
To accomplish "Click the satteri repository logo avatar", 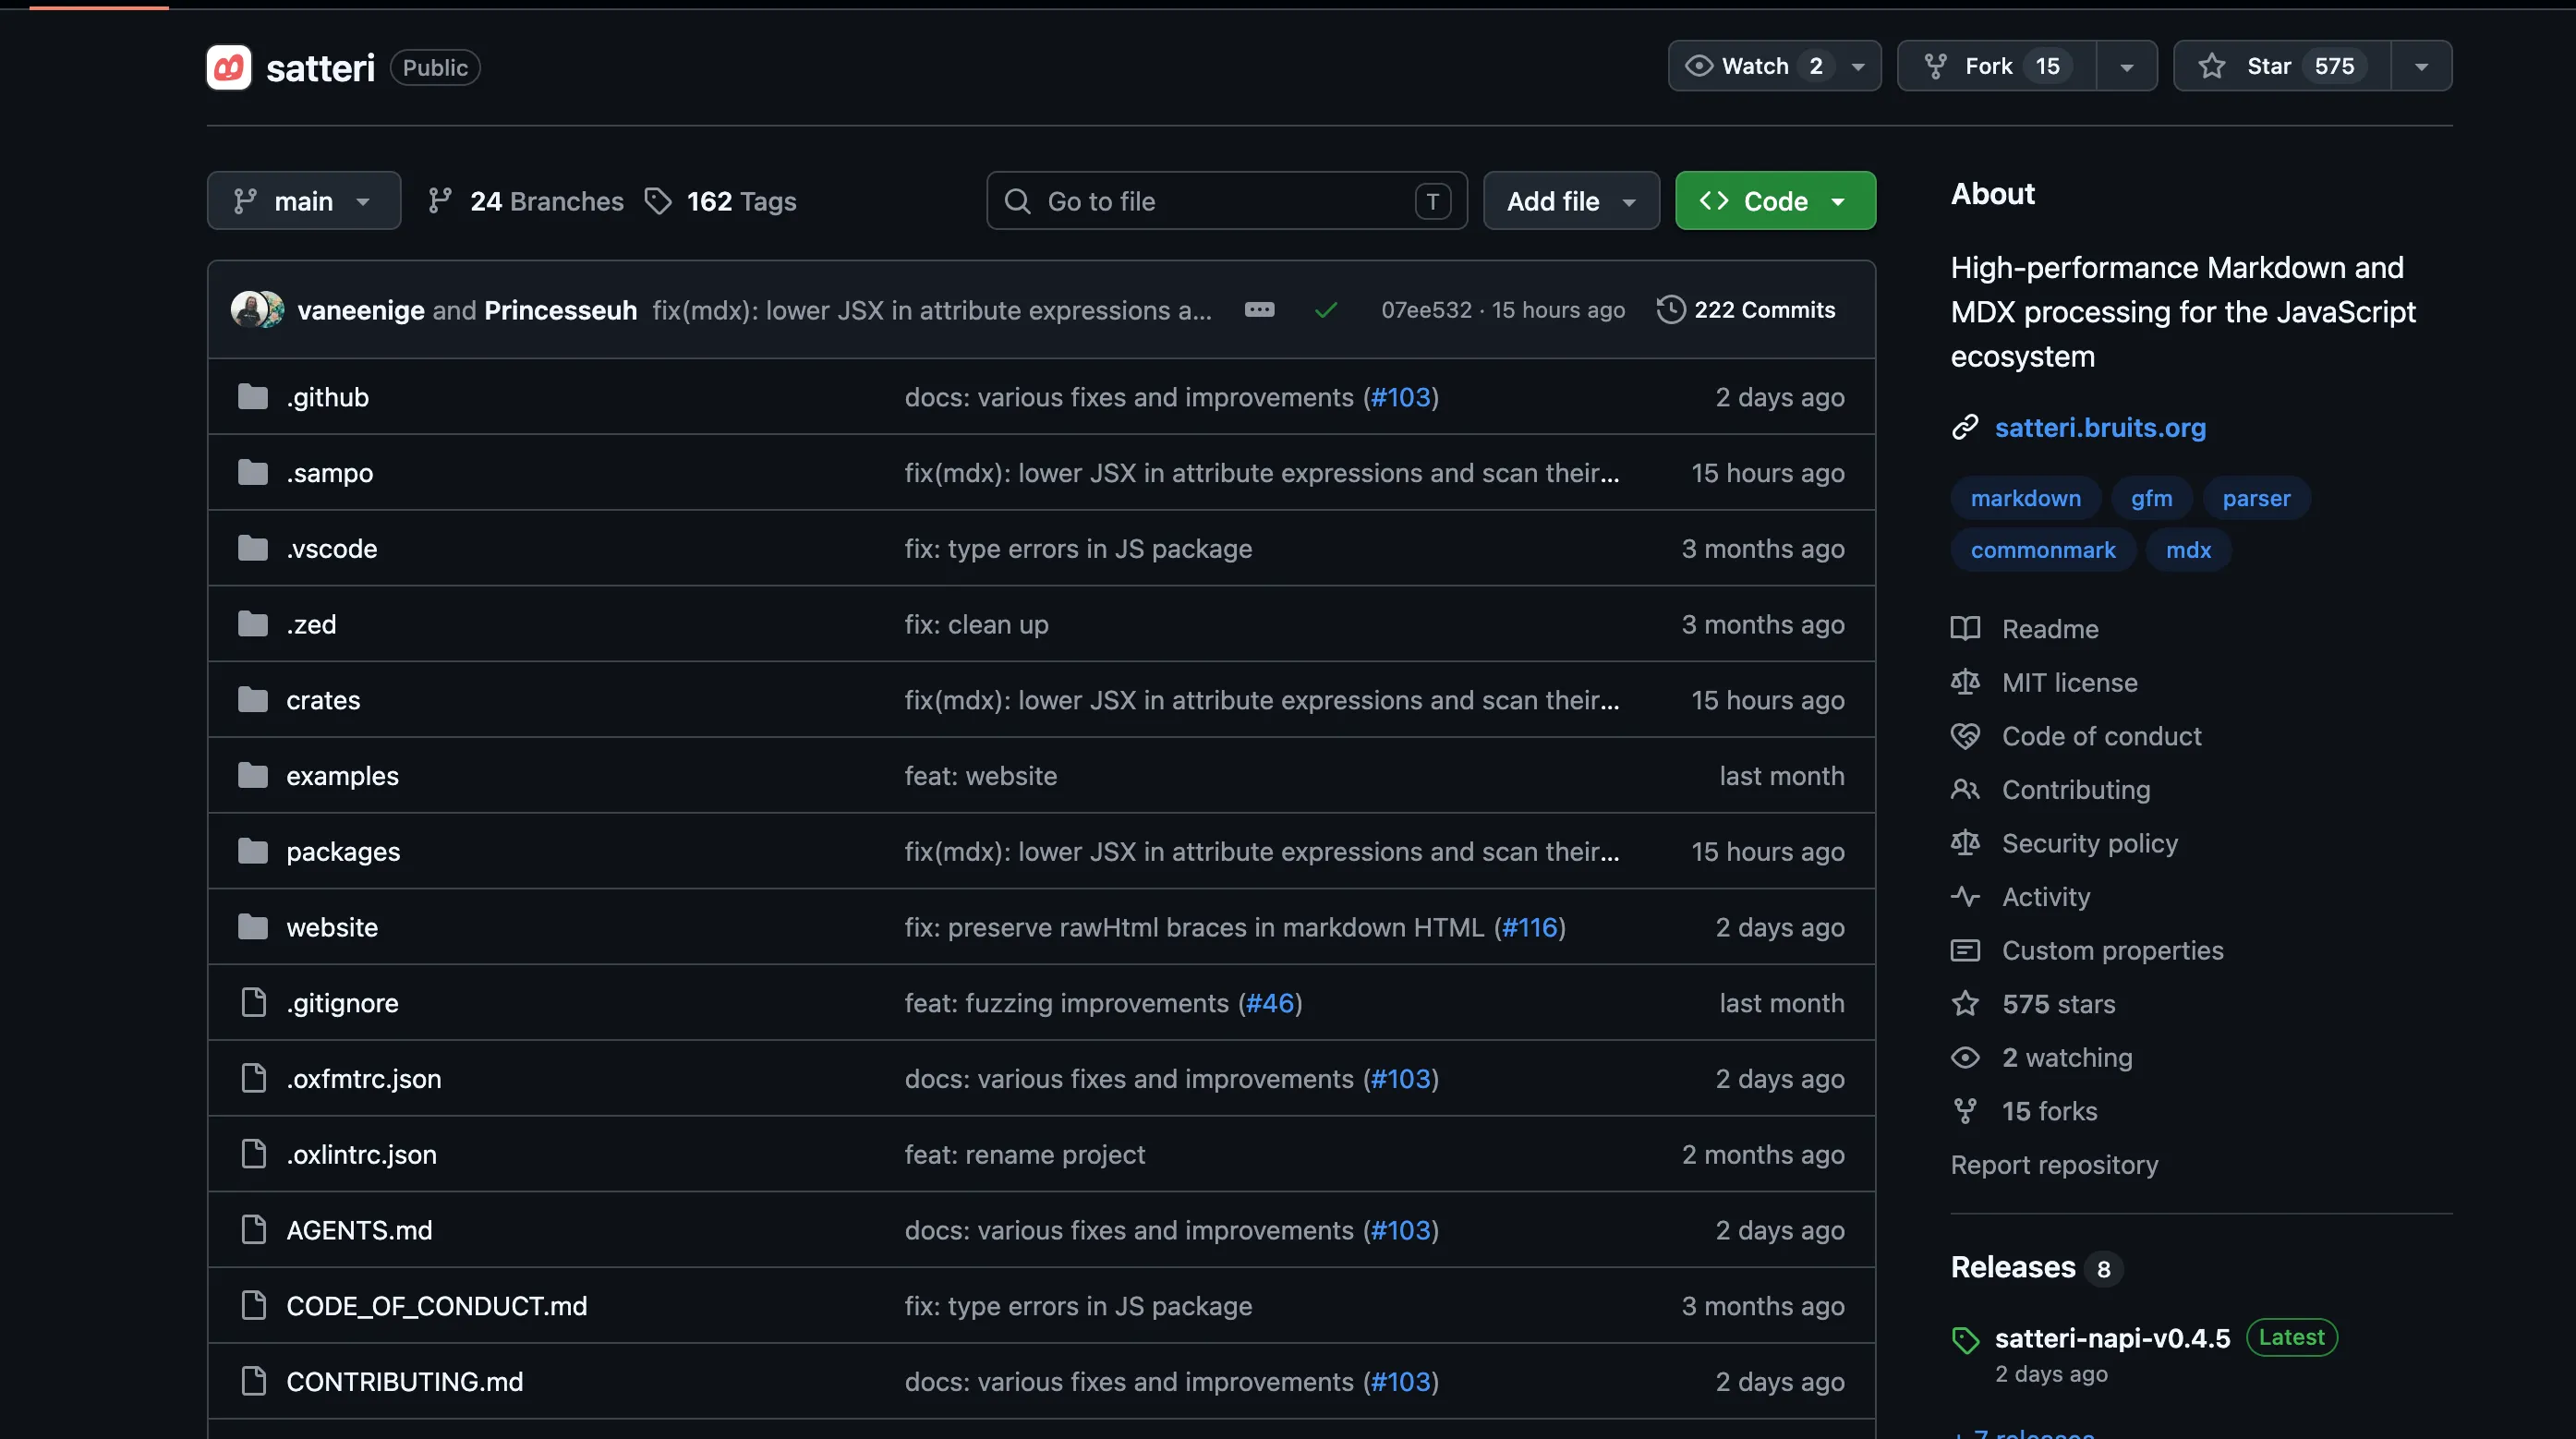I will pos(228,67).
